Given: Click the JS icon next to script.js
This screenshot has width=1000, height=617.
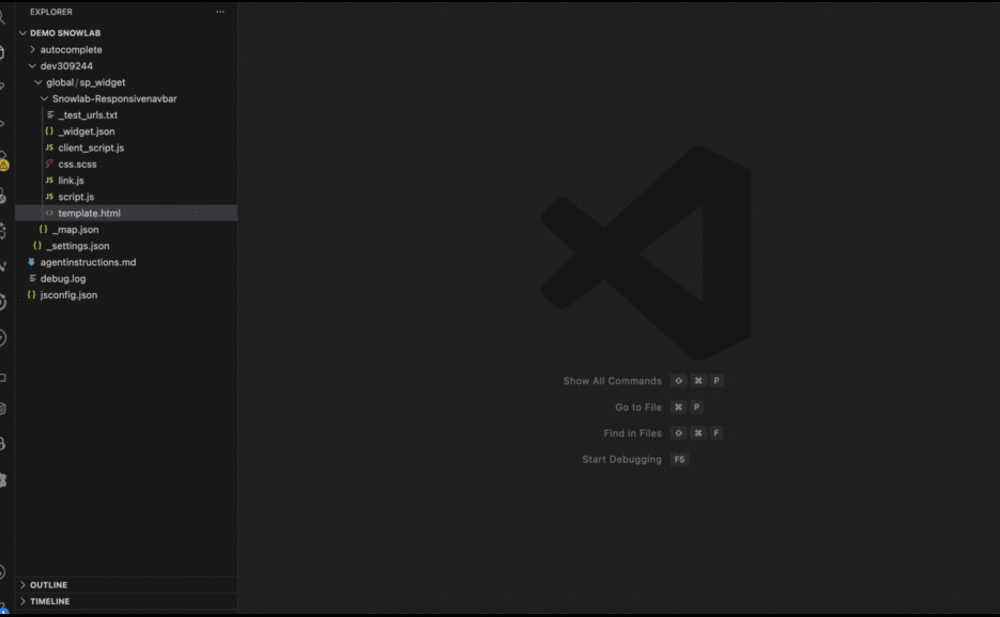Looking at the screenshot, I should coord(49,197).
